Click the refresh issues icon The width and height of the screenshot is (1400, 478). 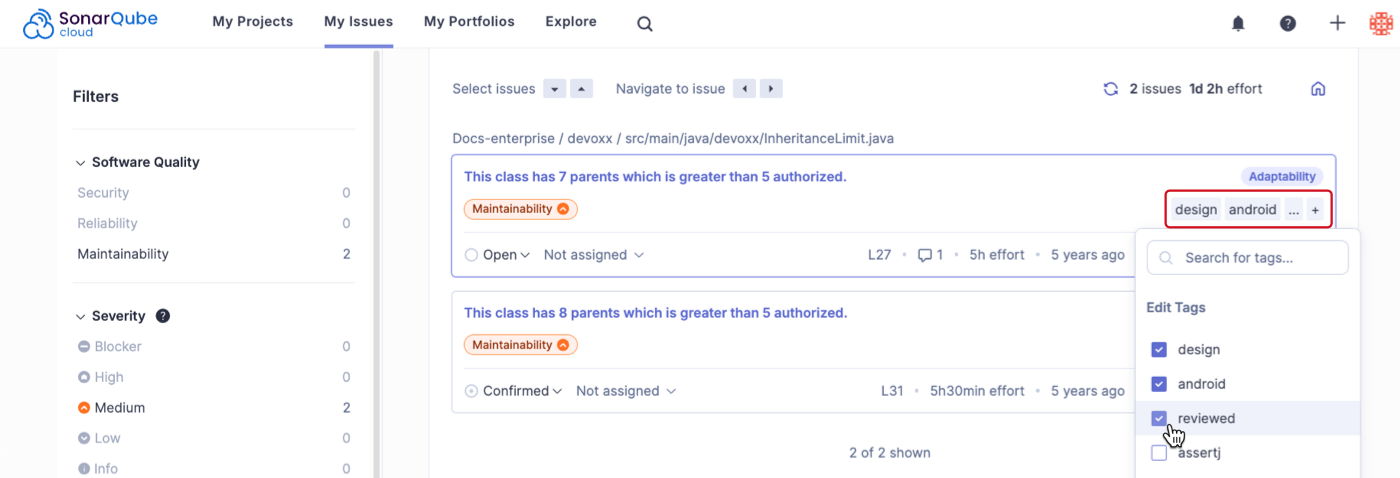point(1110,89)
